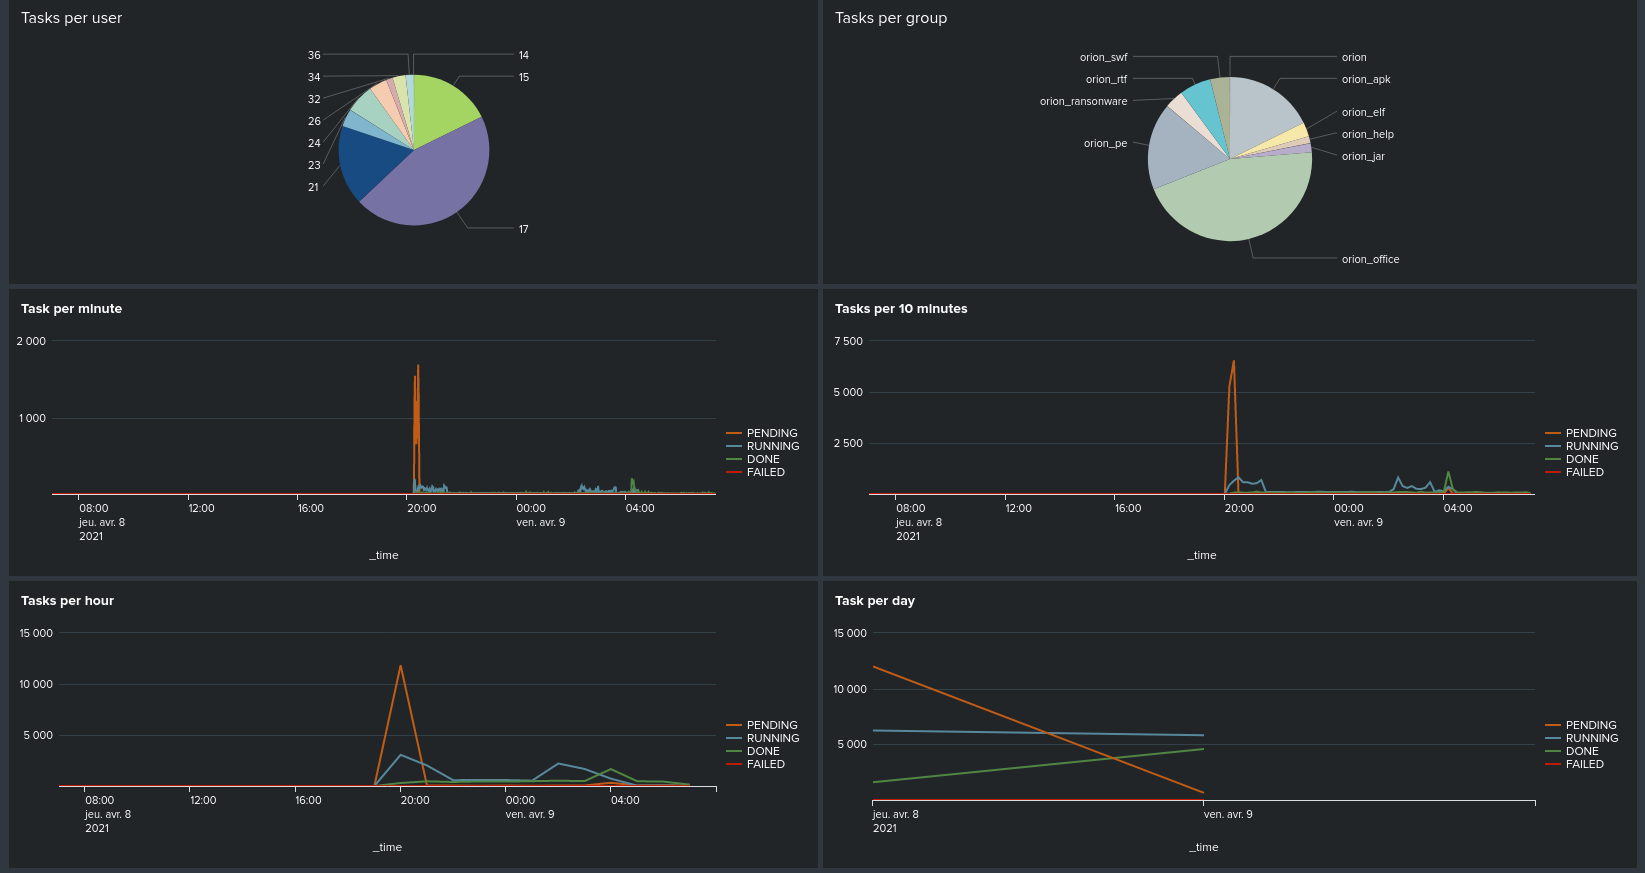The image size is (1645, 873).
Task: Click the 'Tasks per group' panel title
Action: click(x=891, y=18)
